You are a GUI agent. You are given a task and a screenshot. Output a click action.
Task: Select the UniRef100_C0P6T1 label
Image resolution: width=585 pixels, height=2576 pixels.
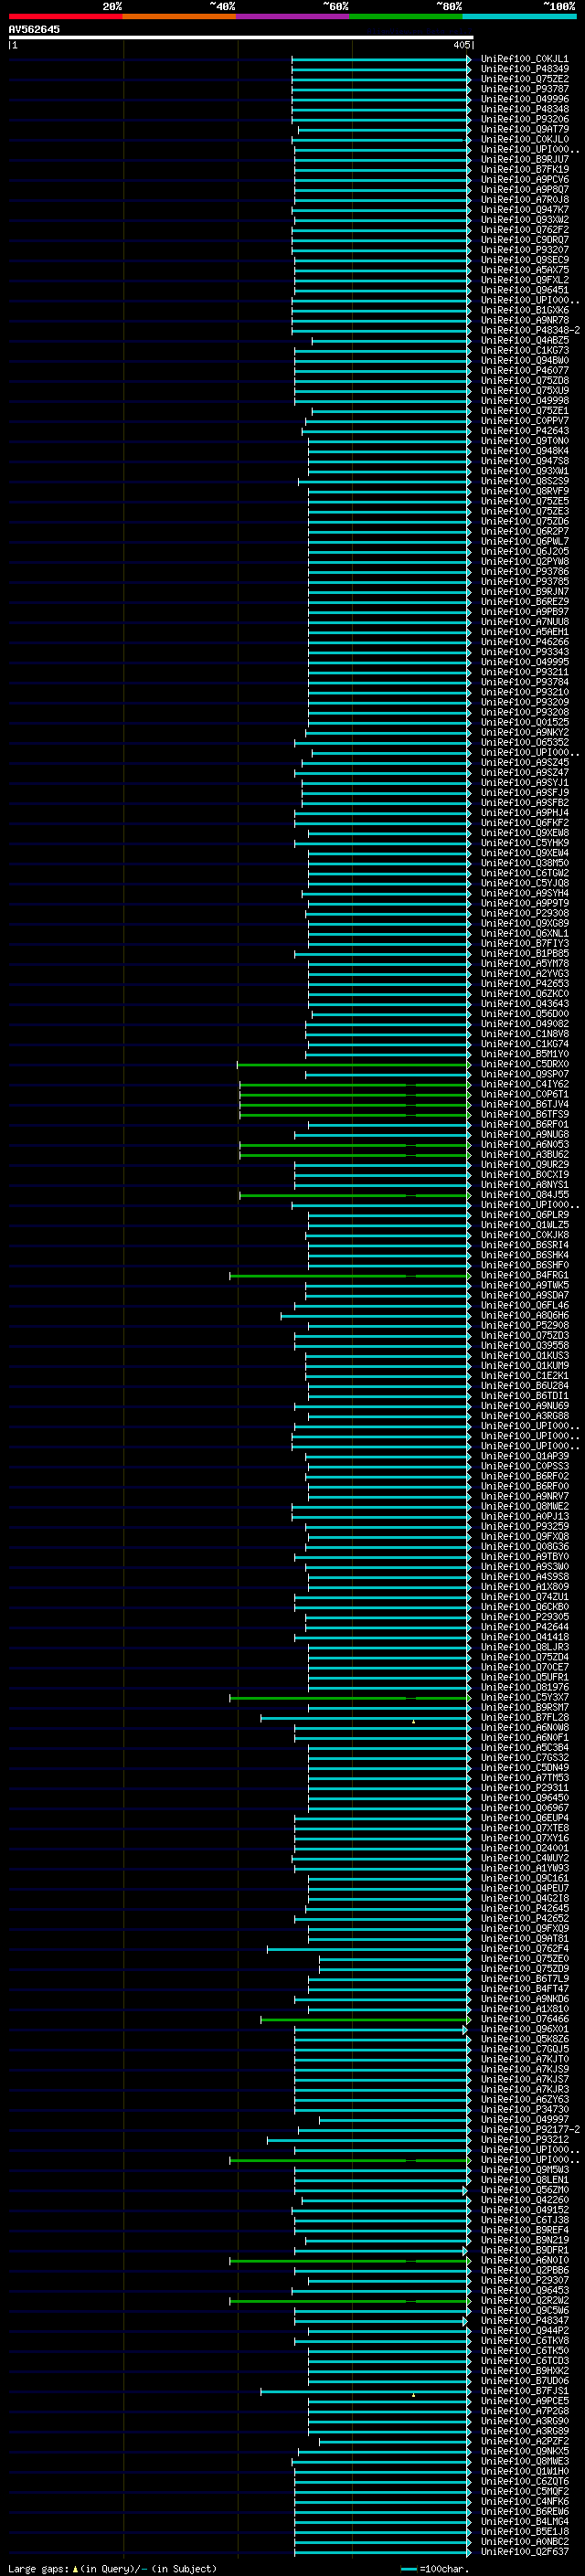point(524,1094)
